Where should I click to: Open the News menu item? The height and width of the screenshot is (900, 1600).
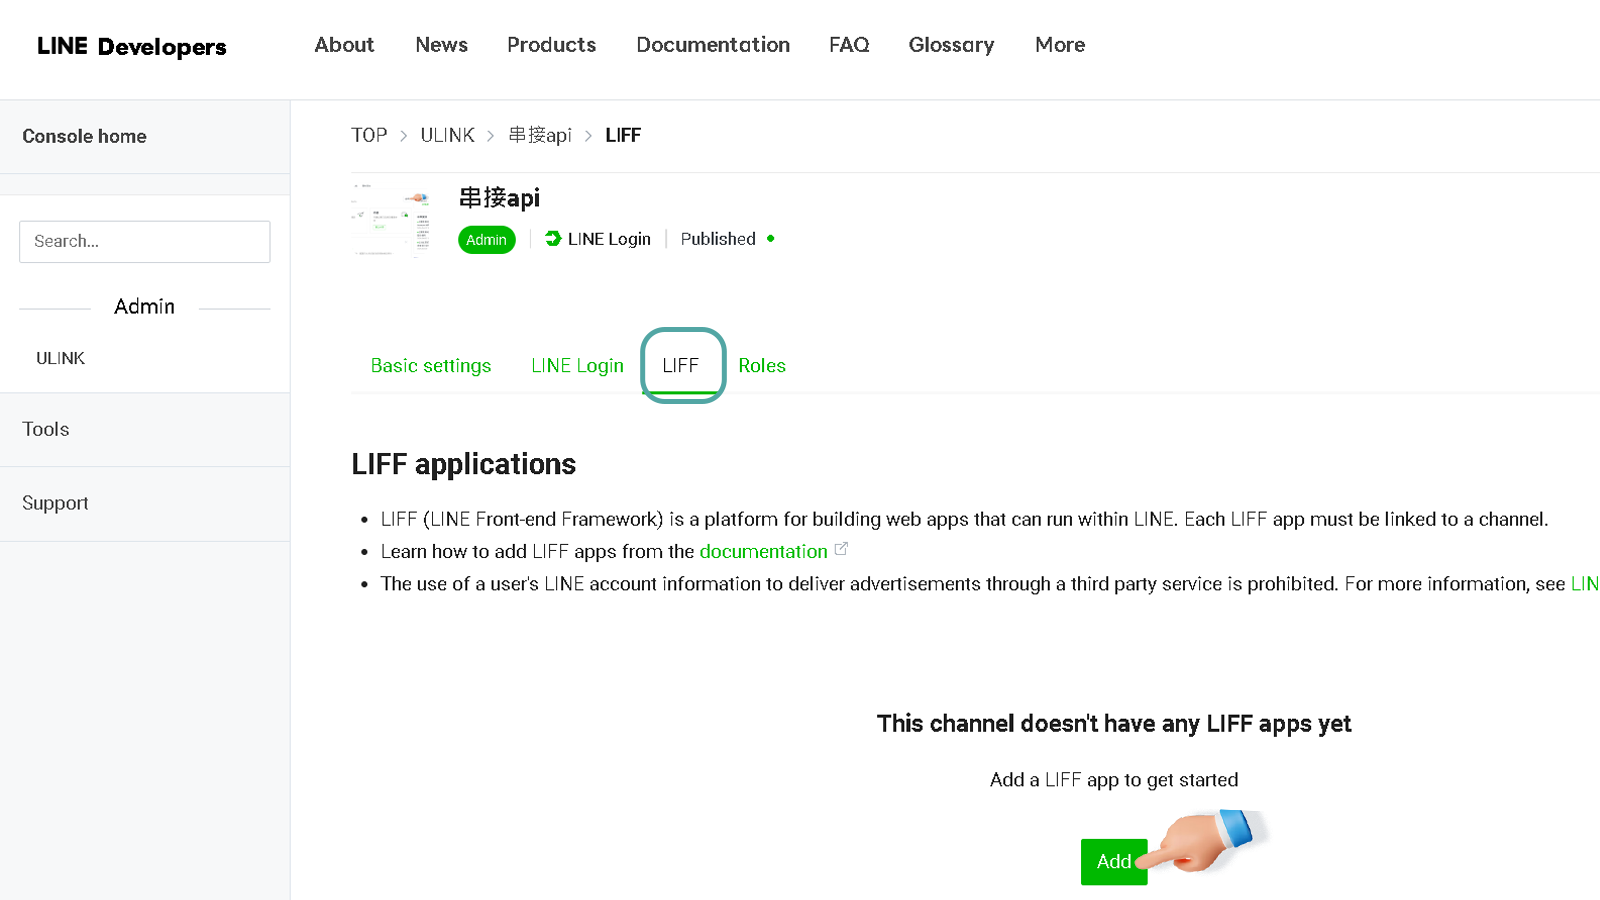pos(441,45)
